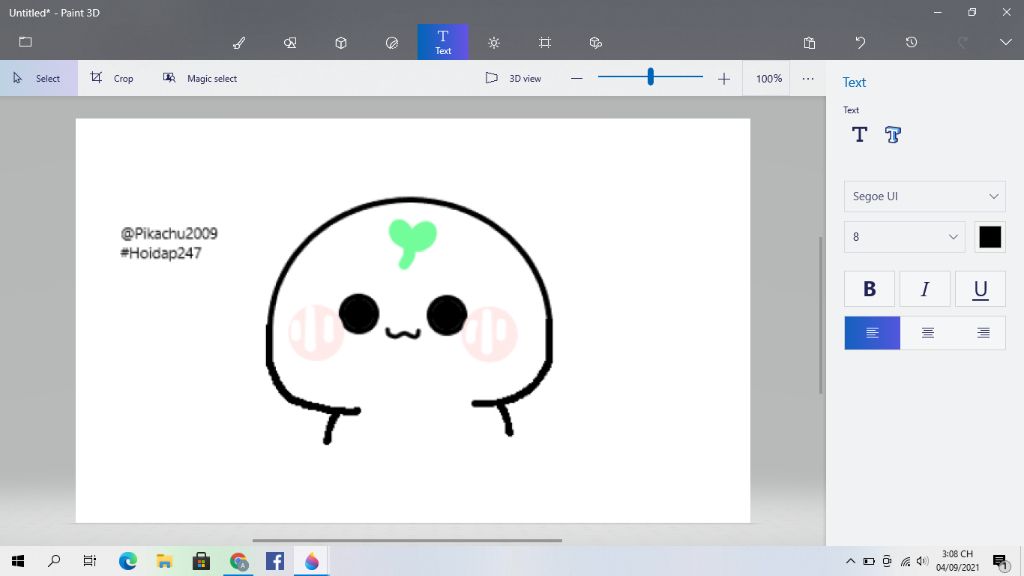1024x576 pixels.
Task: Expand the top bar chevron menu
Action: pyautogui.click(x=1005, y=42)
